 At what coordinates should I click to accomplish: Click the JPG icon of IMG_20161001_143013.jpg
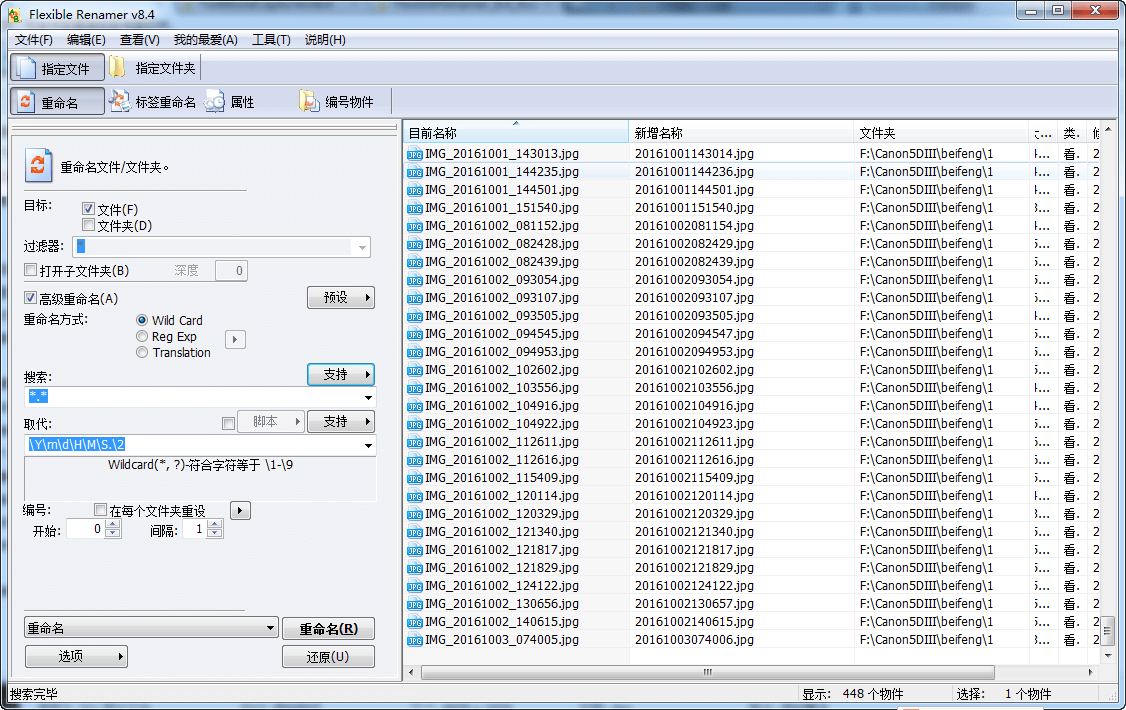click(415, 154)
